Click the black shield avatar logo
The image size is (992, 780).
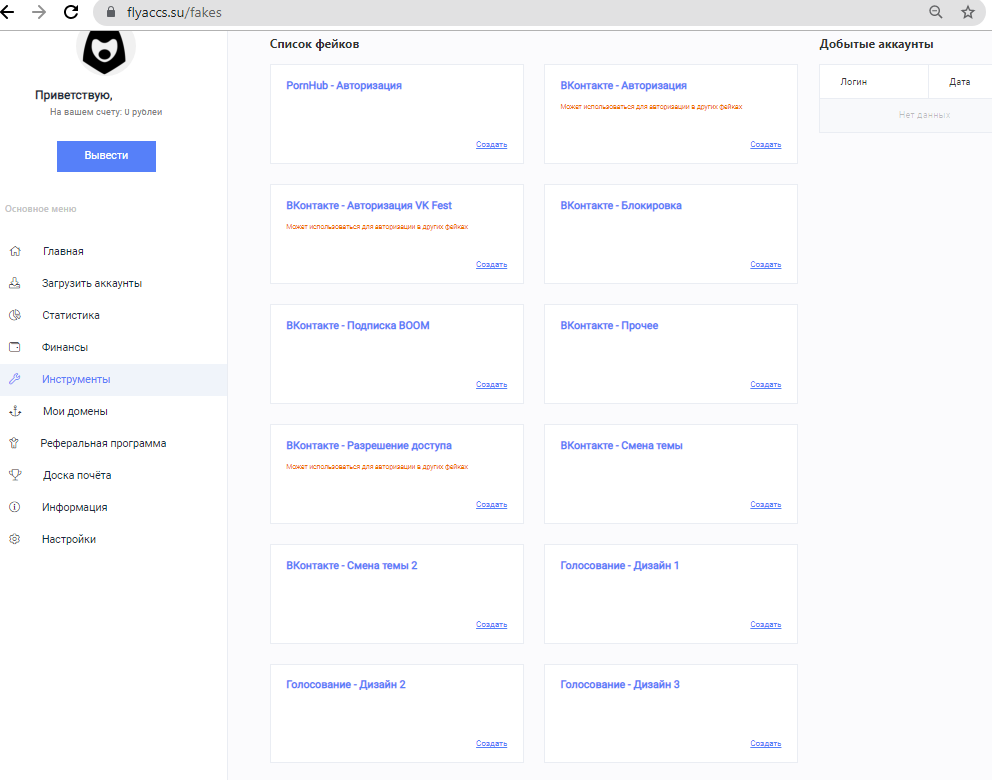point(105,52)
